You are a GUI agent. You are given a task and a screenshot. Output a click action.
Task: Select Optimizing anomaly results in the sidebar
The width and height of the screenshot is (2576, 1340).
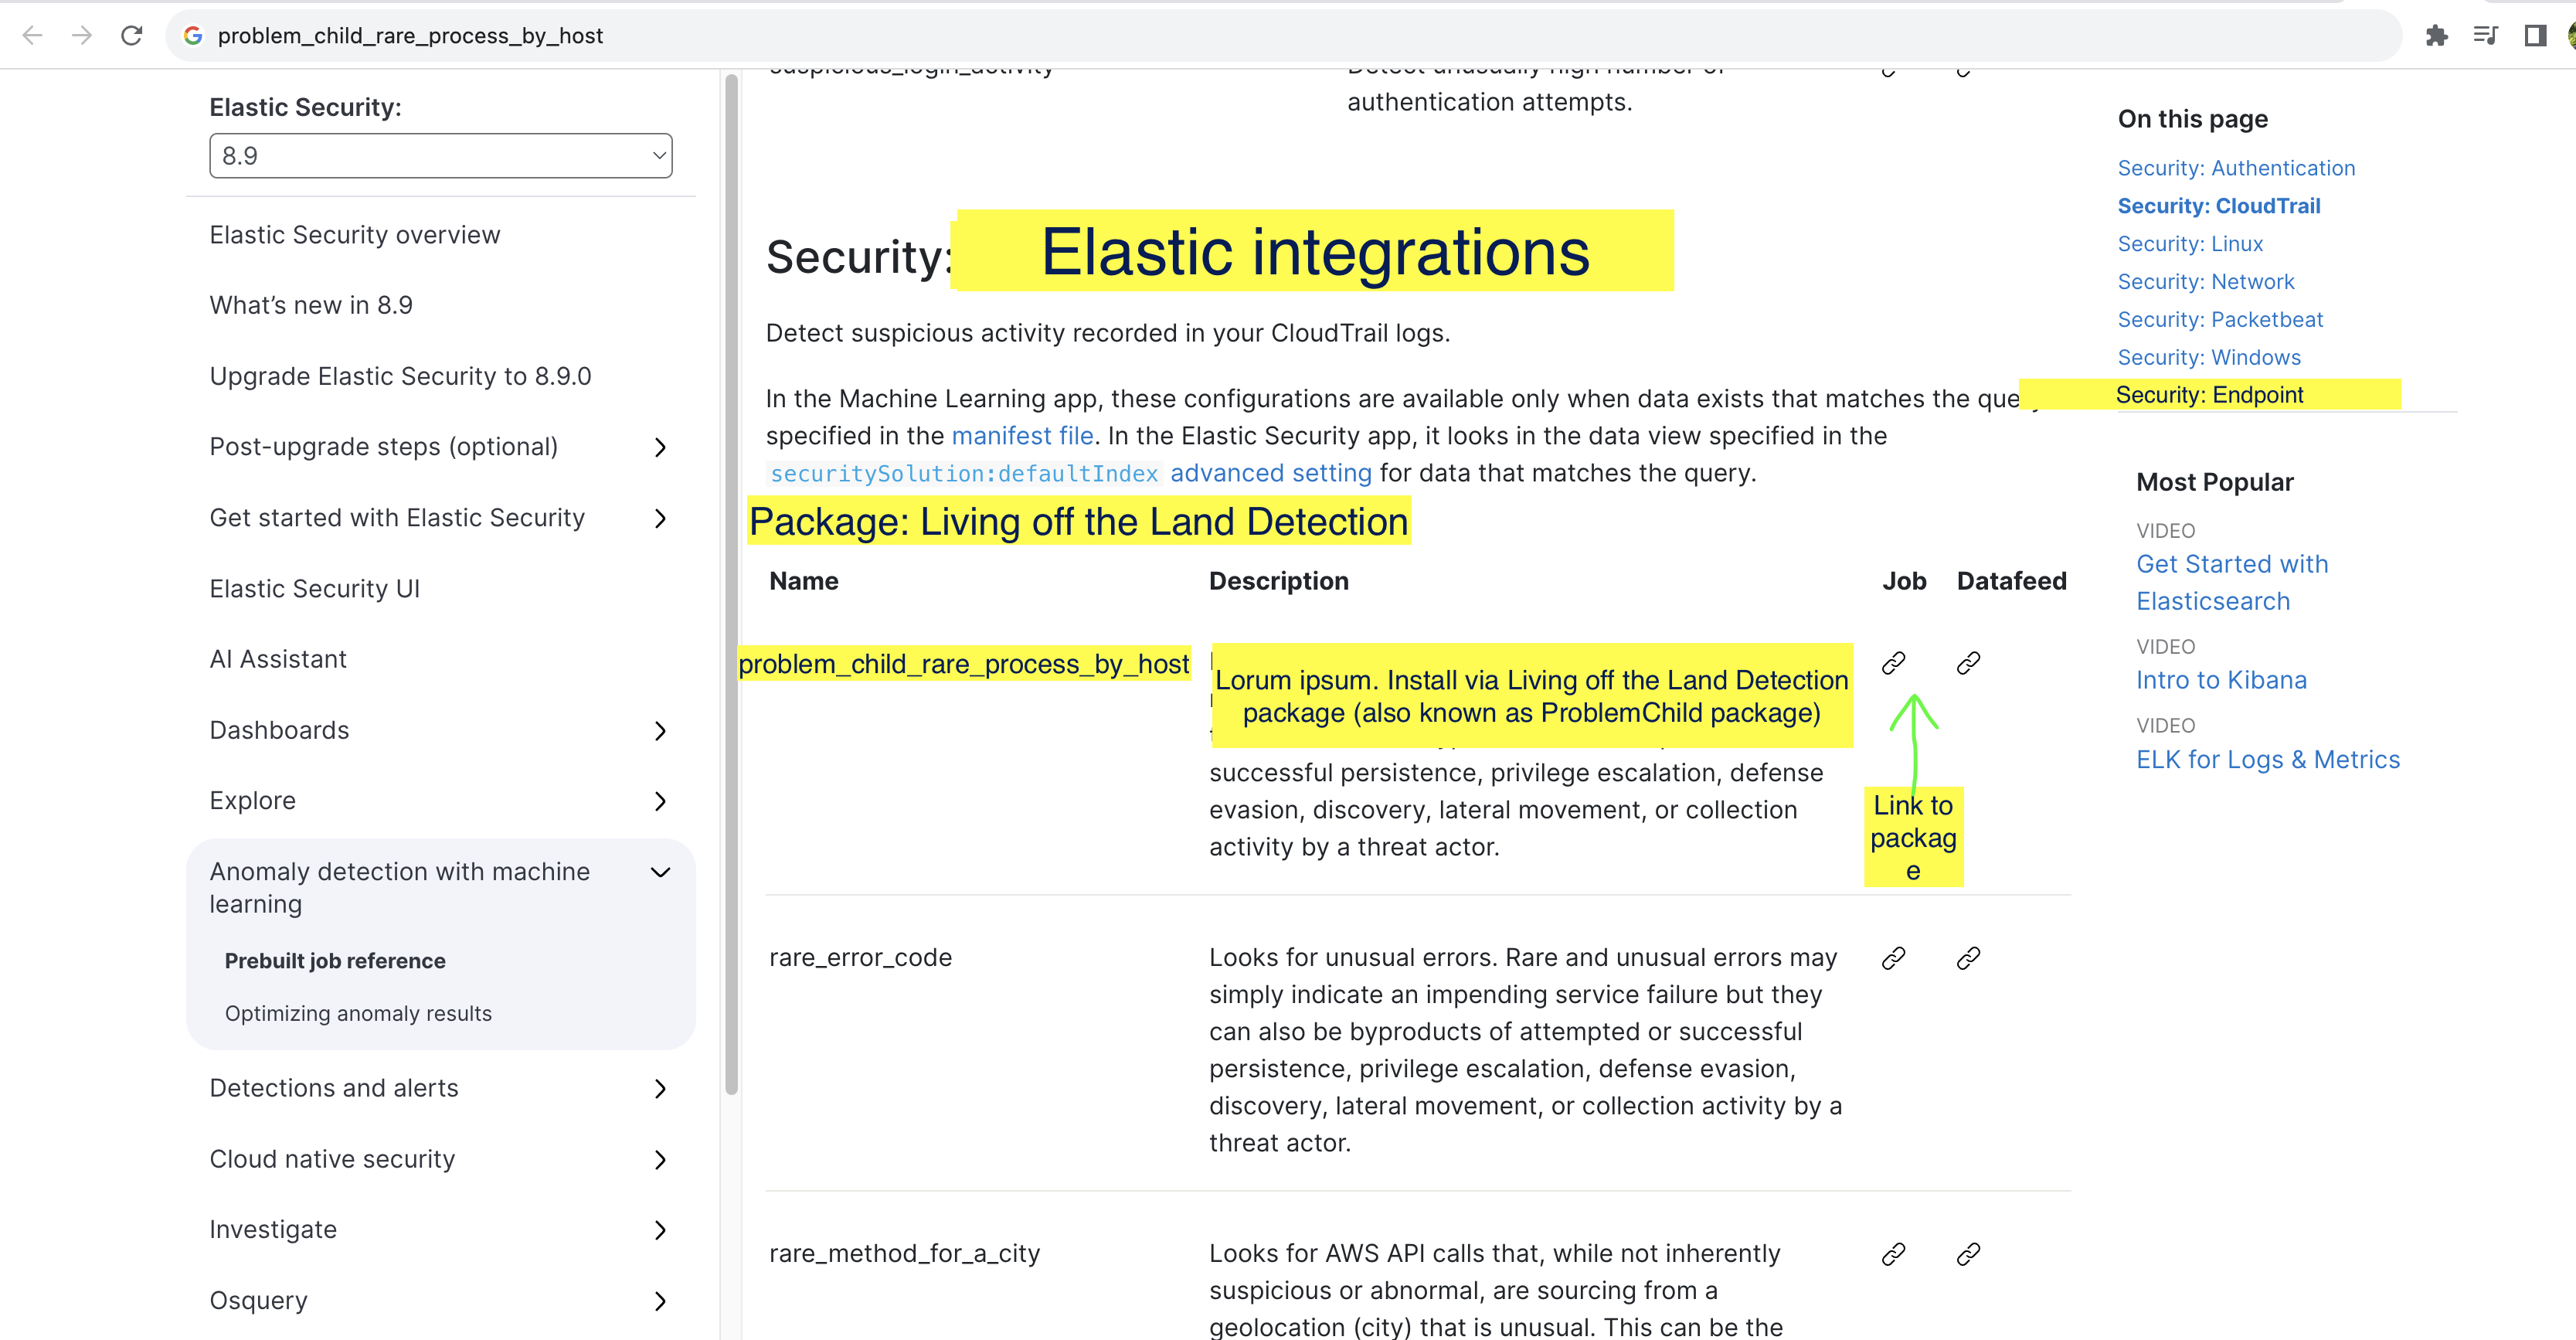(x=358, y=1013)
